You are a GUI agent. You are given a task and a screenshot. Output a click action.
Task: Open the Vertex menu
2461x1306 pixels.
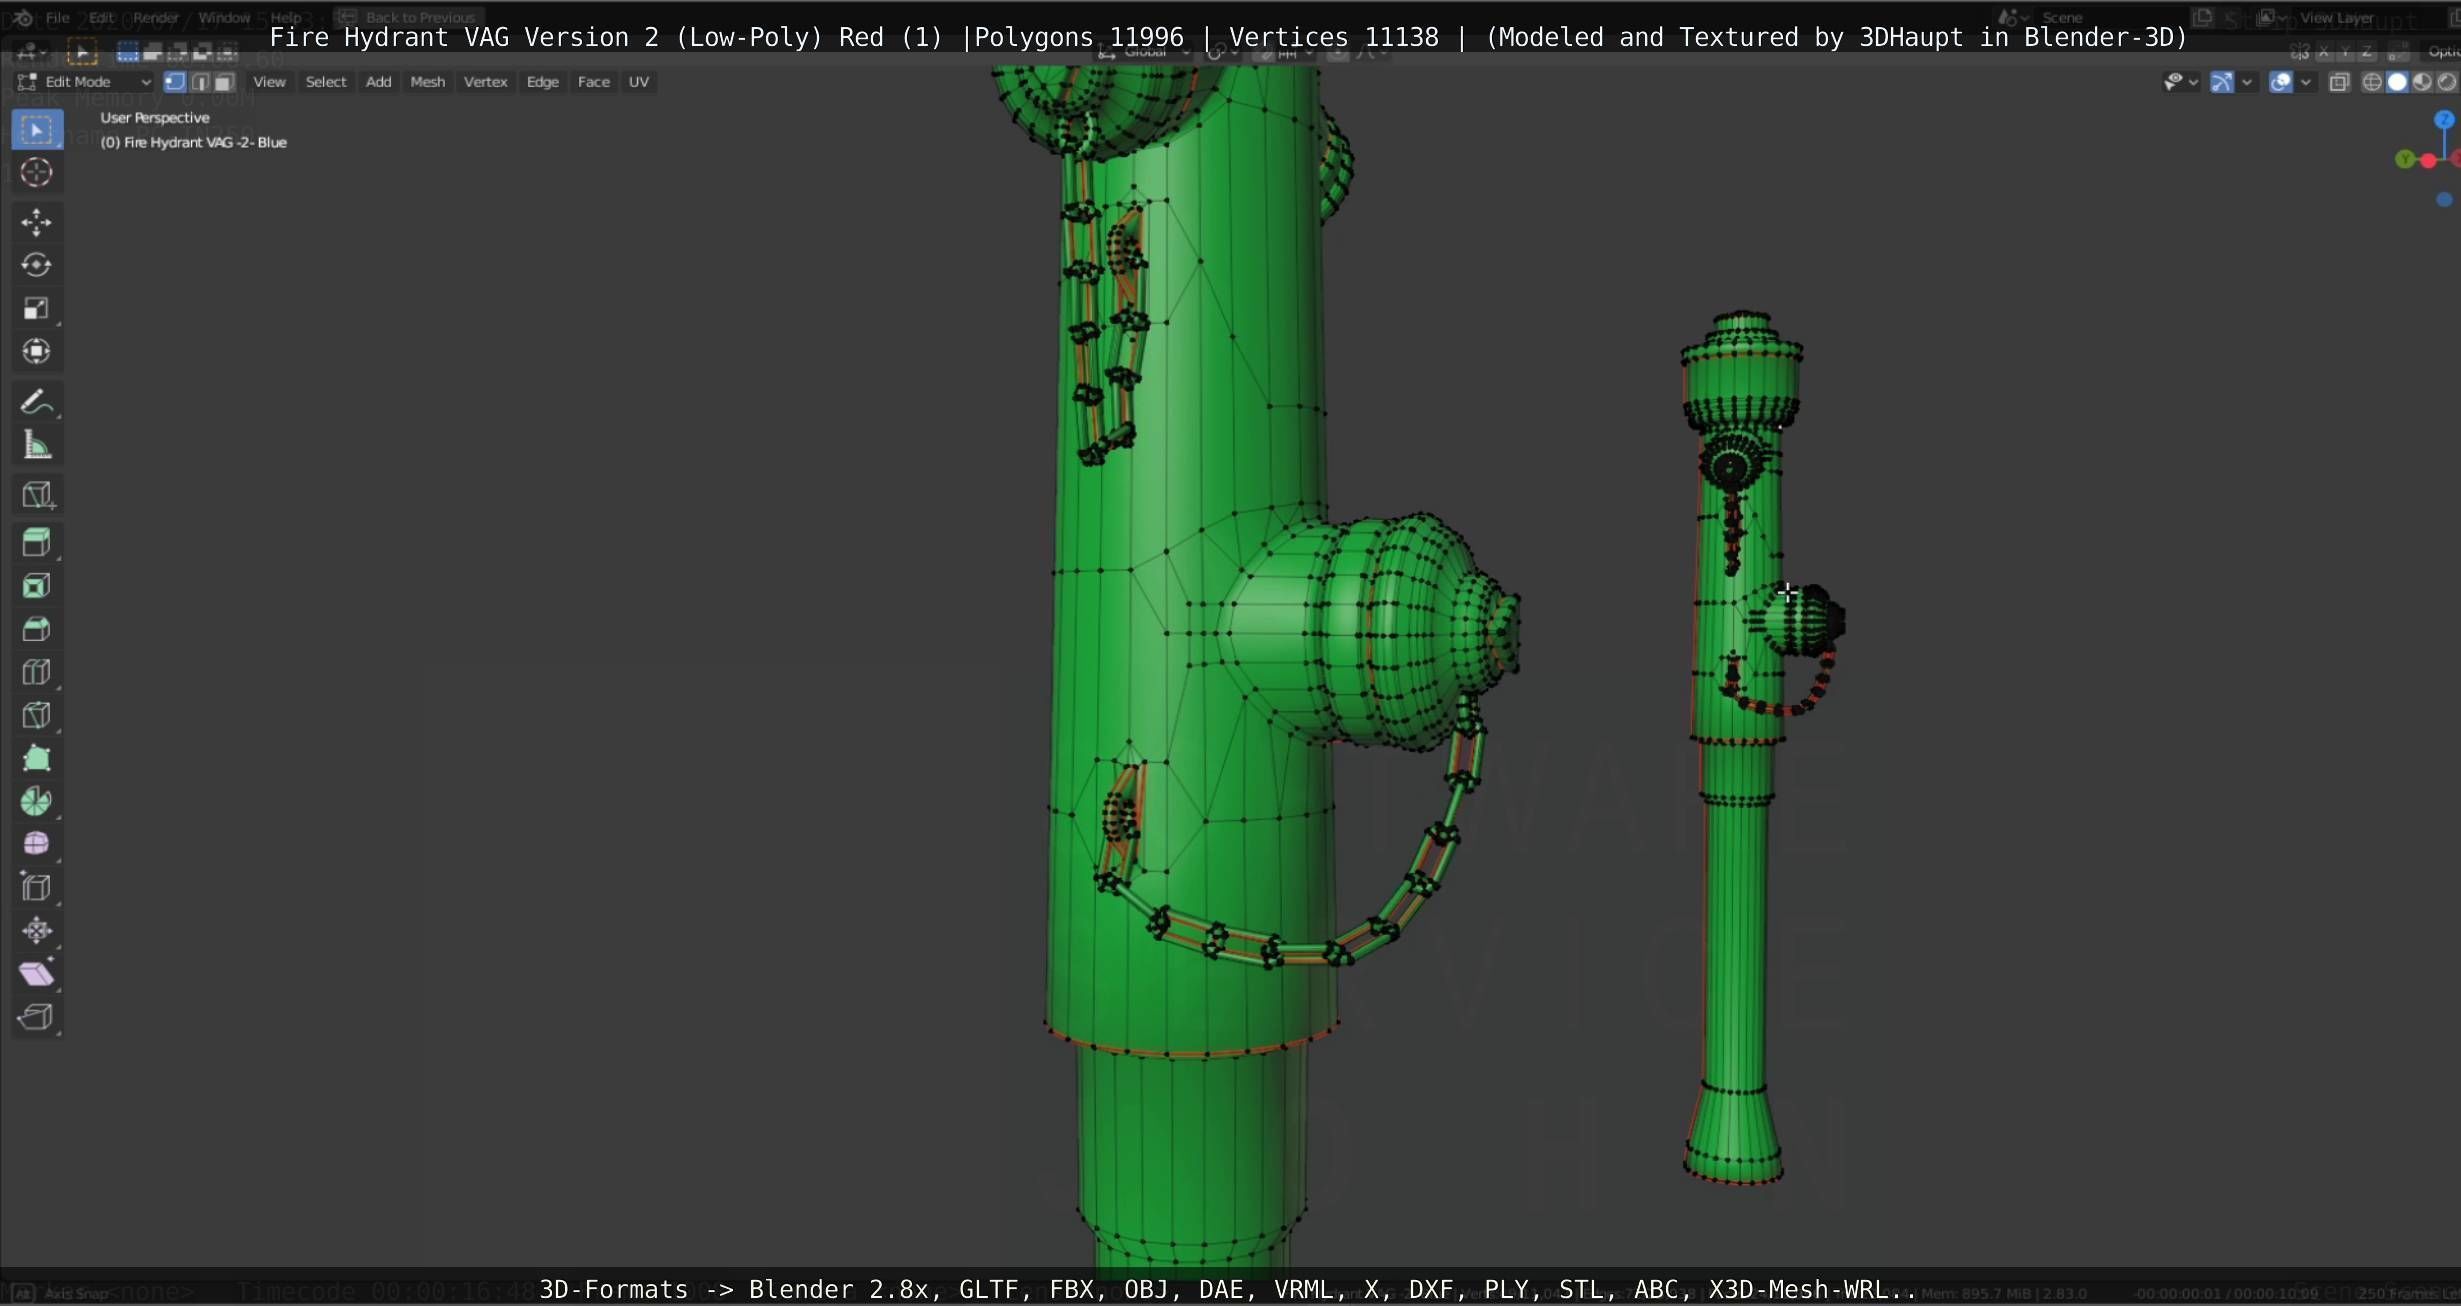(x=485, y=82)
